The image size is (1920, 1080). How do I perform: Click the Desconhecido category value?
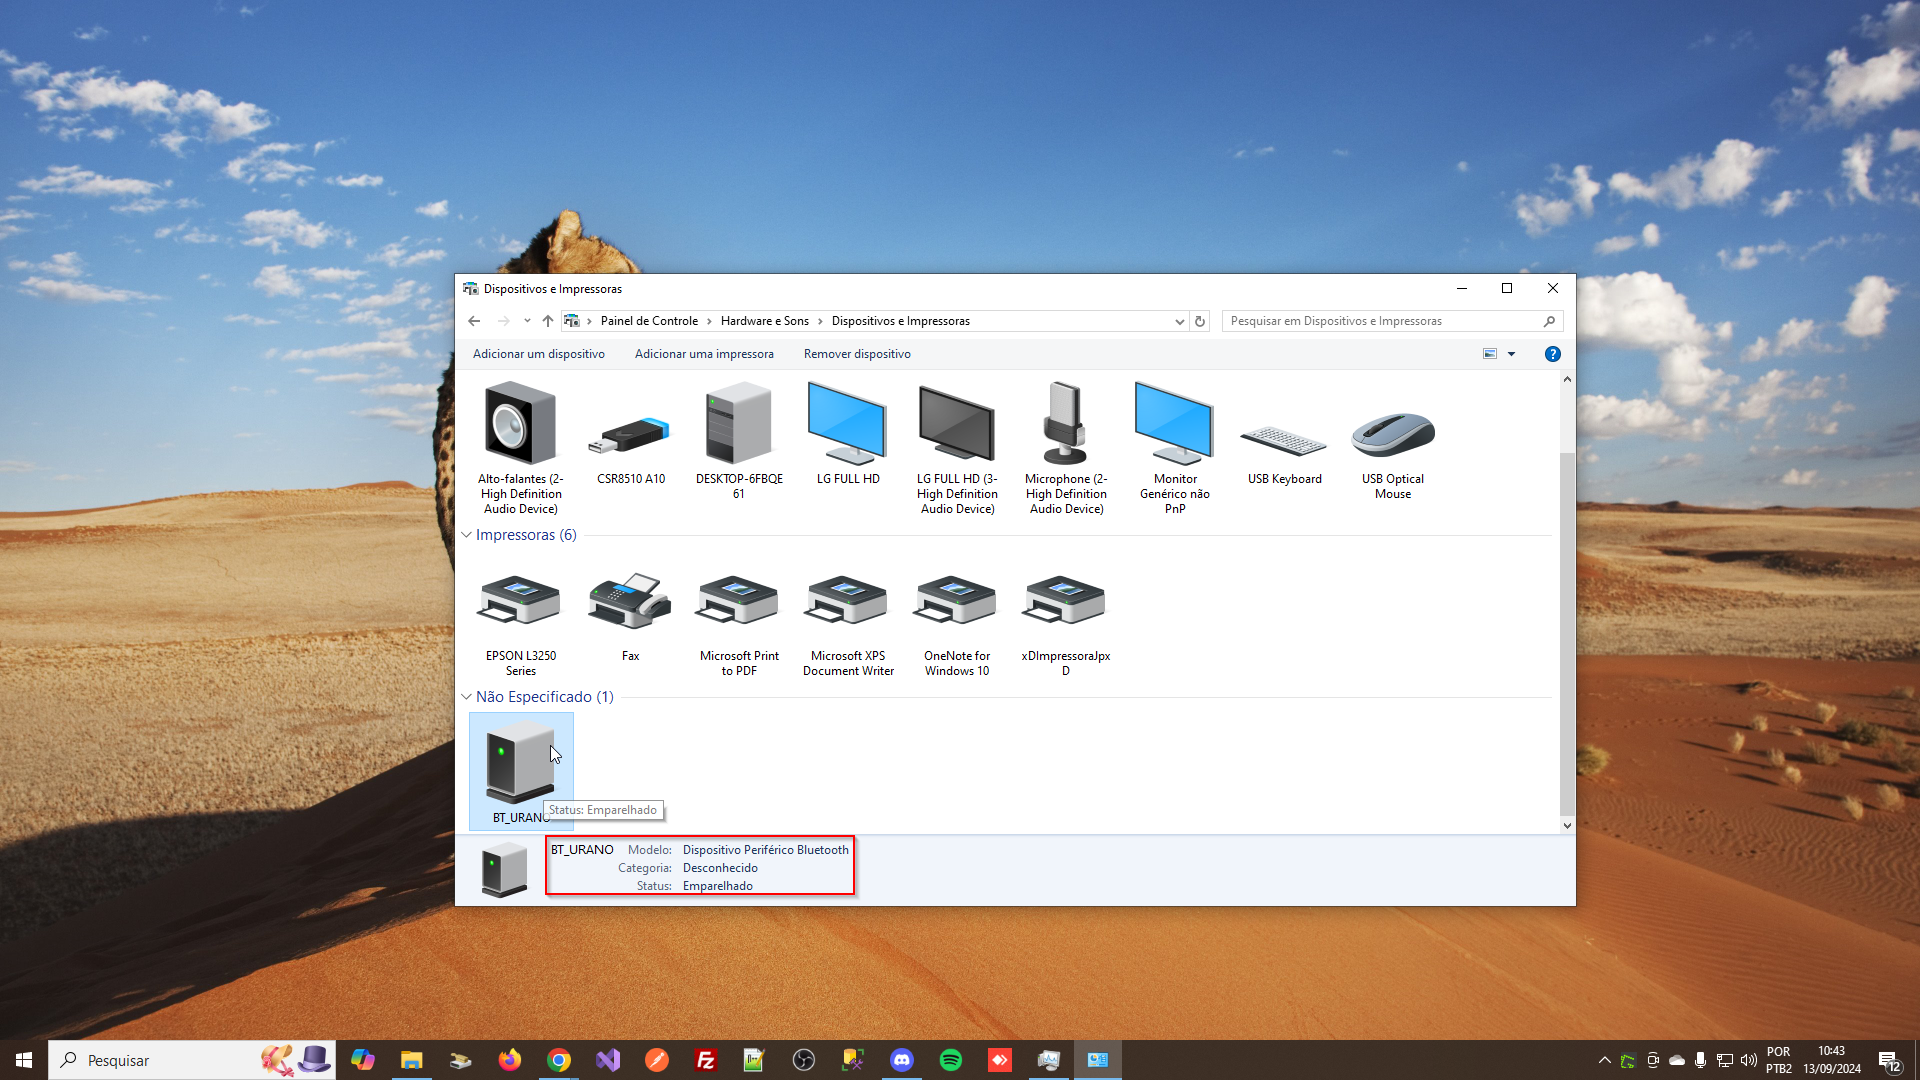(x=720, y=868)
